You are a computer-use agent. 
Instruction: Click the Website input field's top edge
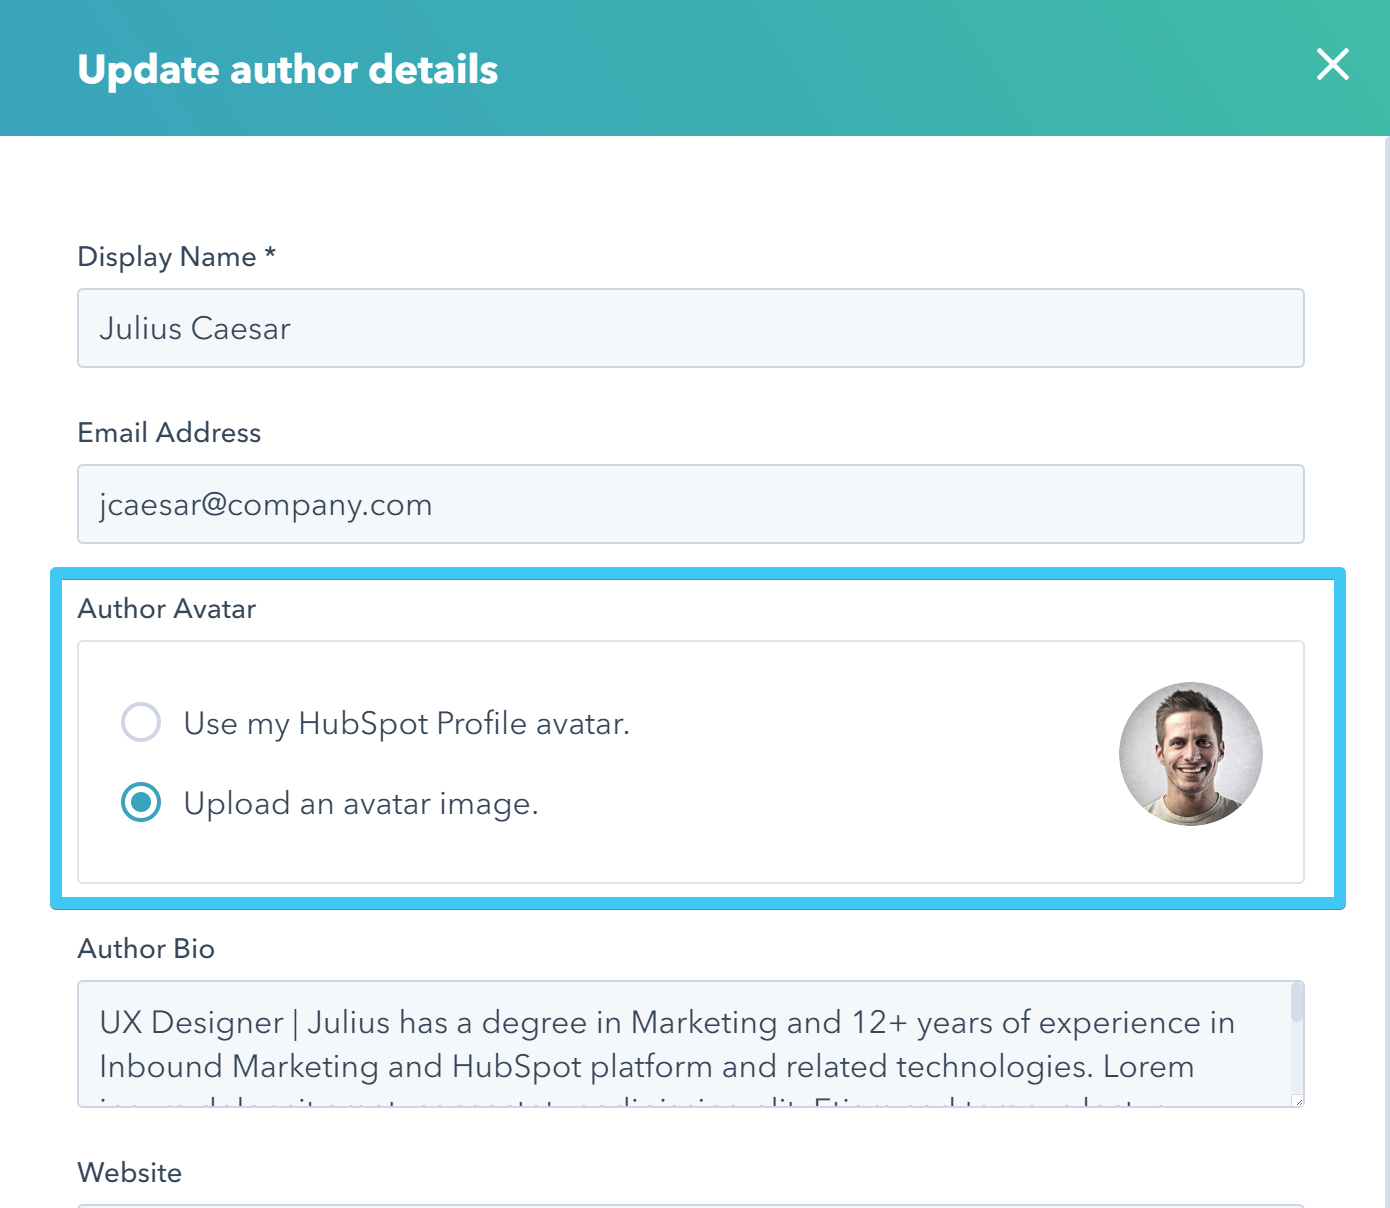click(x=690, y=1205)
